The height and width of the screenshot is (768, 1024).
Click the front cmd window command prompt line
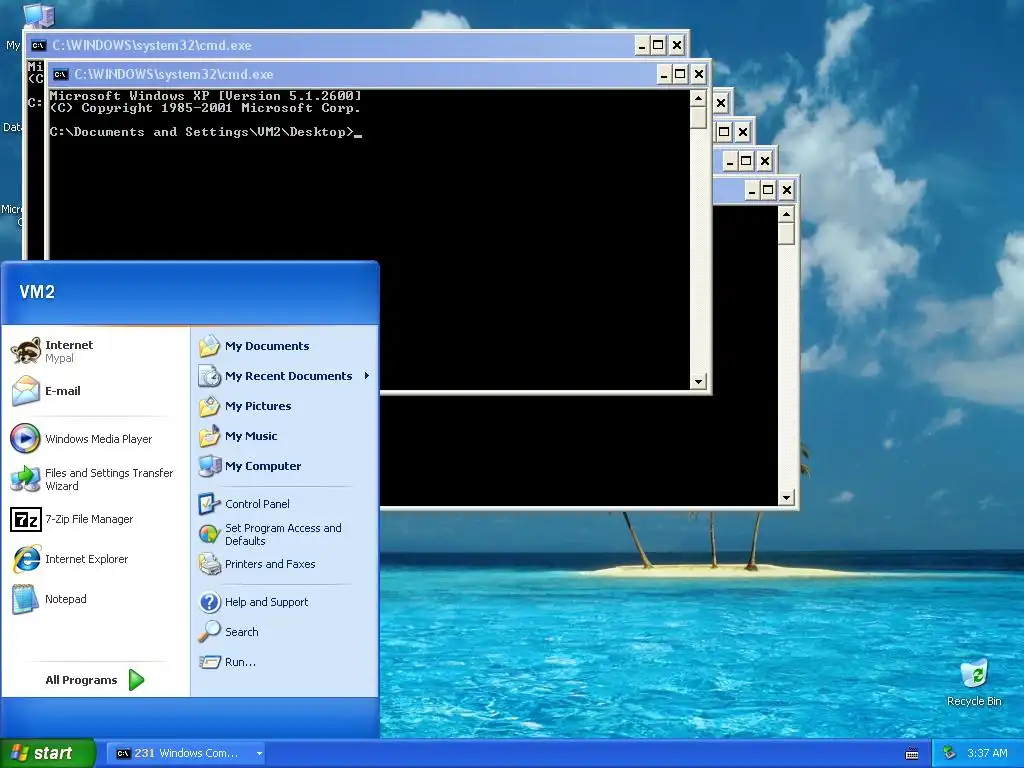pos(206,132)
